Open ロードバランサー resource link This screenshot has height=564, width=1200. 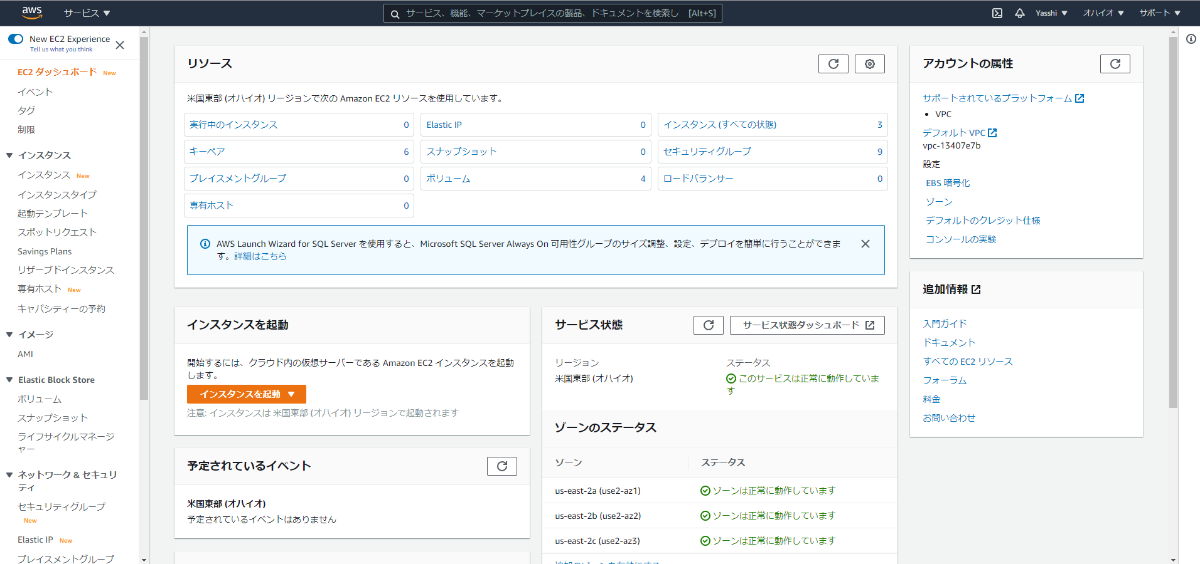coord(698,179)
